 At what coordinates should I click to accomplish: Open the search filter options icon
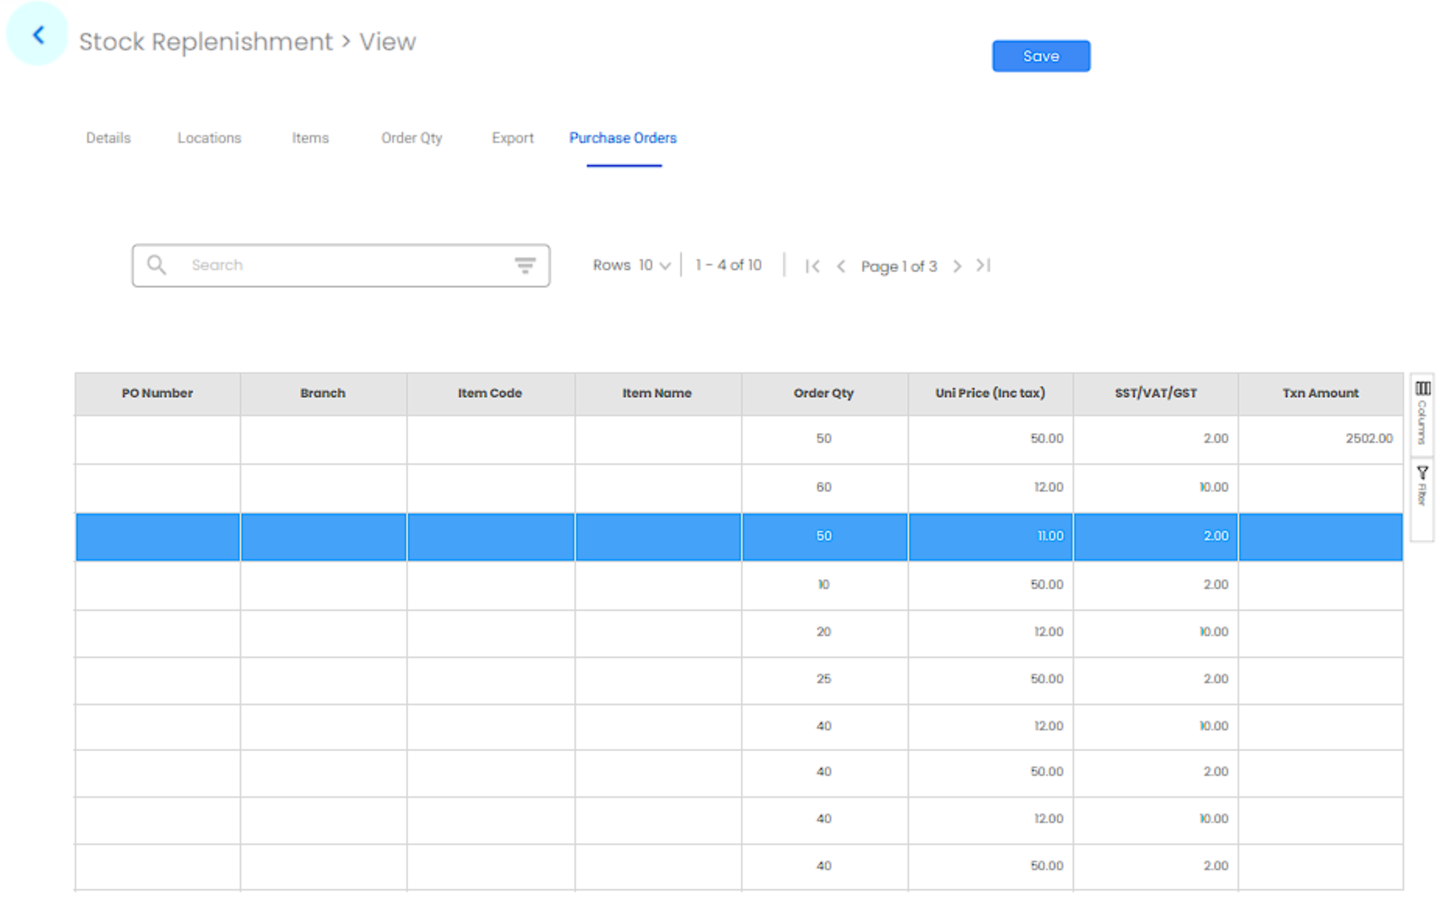click(x=524, y=265)
